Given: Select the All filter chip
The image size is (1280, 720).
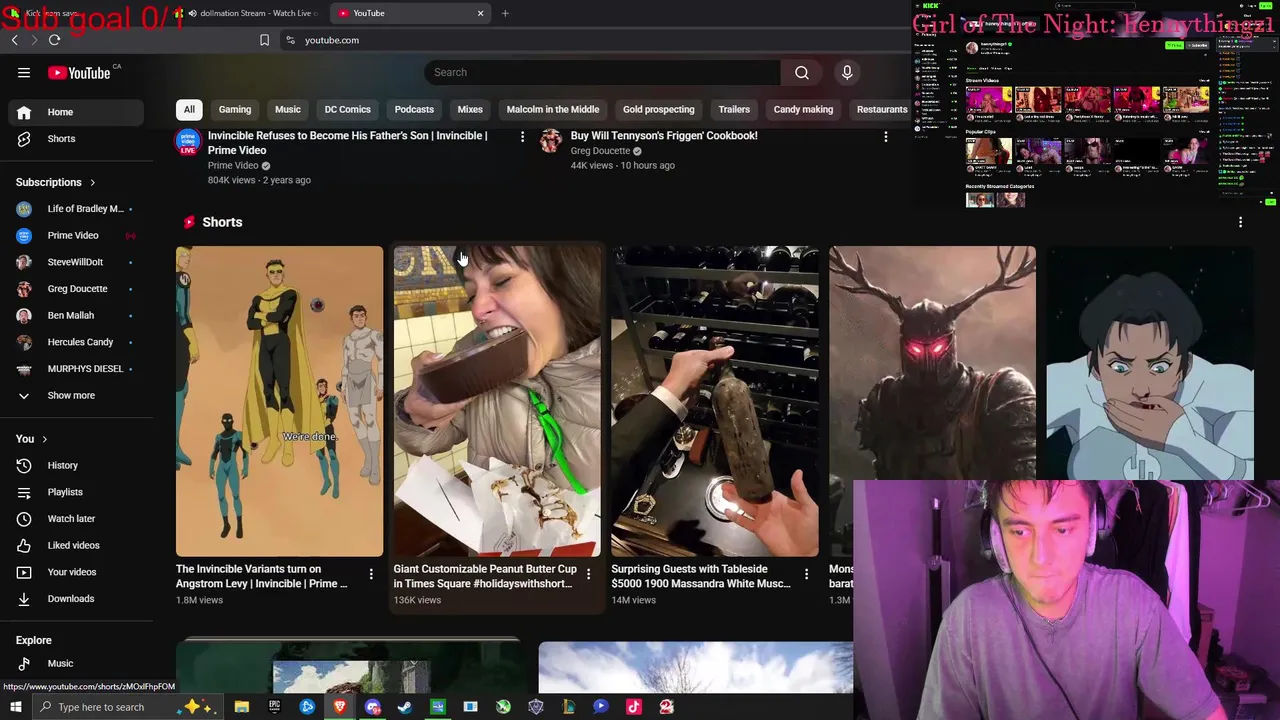Looking at the screenshot, I should coord(189,110).
